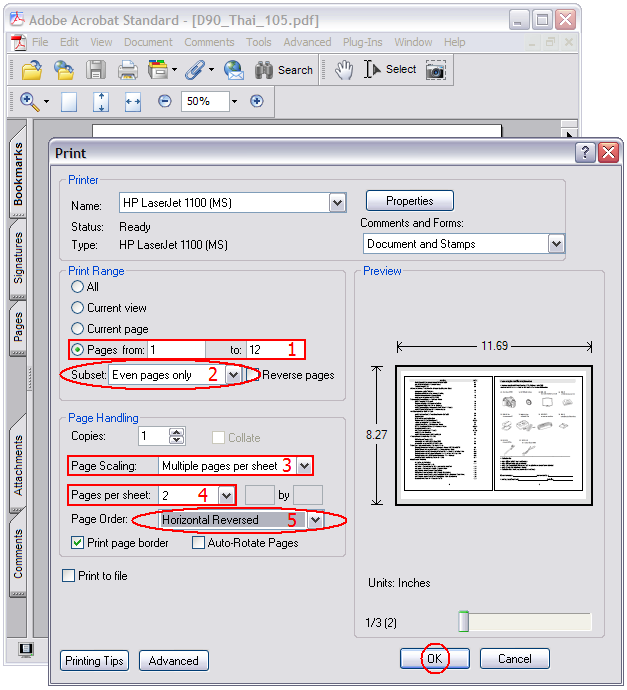Open the Signatures side tab

18,259
